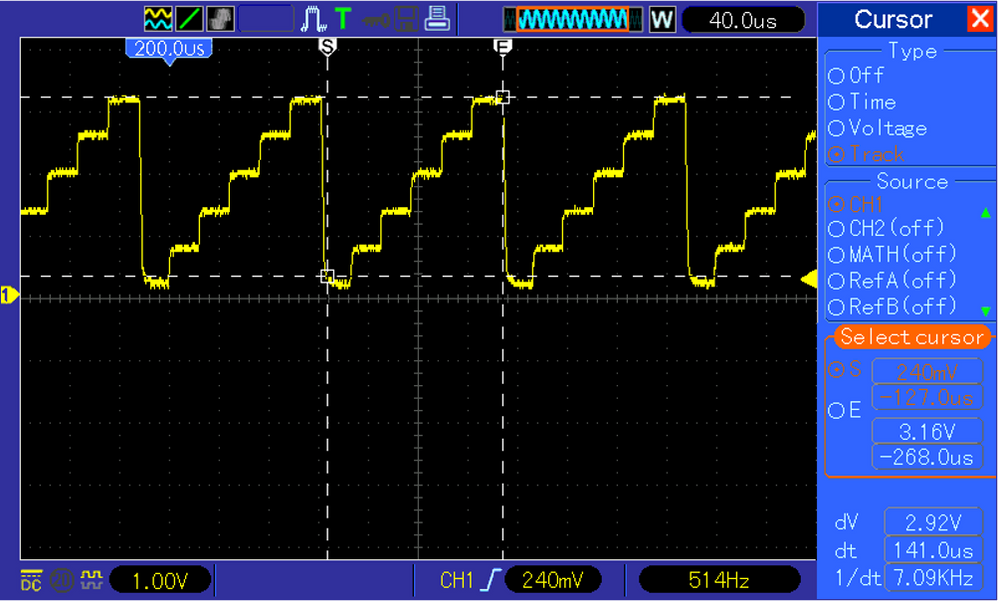
Task: Set cursor type to Track
Action: [x=866, y=154]
